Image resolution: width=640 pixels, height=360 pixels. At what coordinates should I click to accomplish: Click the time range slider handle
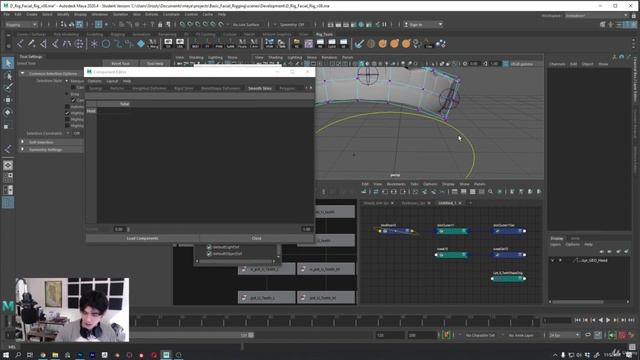pyautogui.click(x=251, y=335)
